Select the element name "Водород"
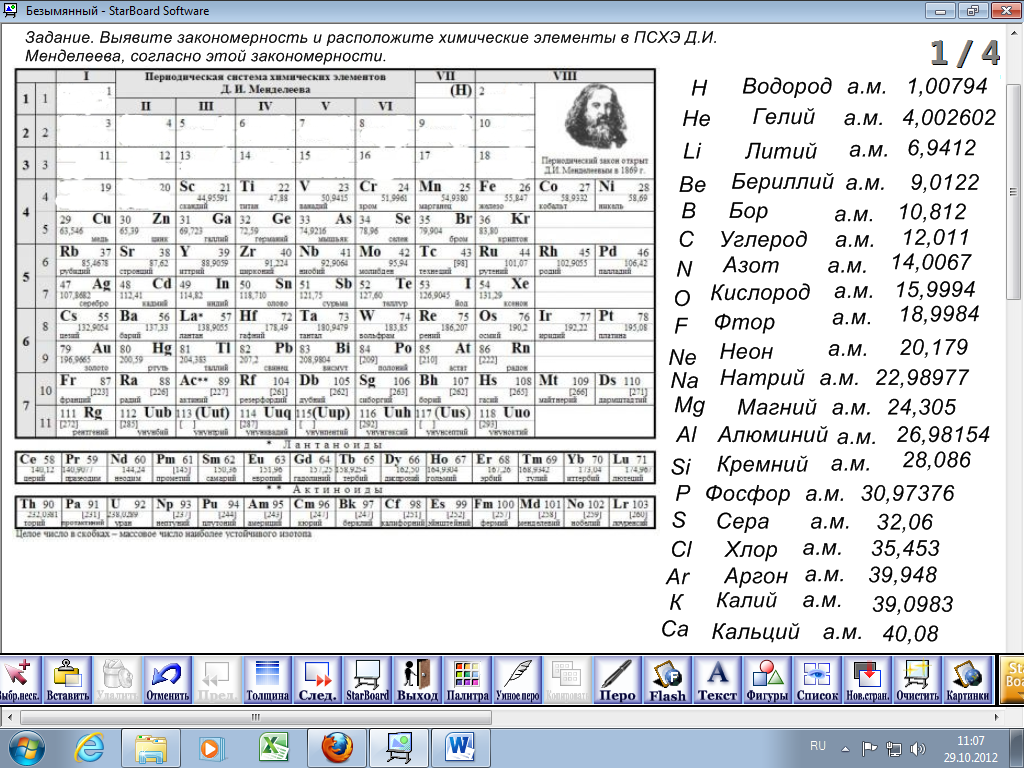This screenshot has width=1024, height=768. (x=786, y=86)
